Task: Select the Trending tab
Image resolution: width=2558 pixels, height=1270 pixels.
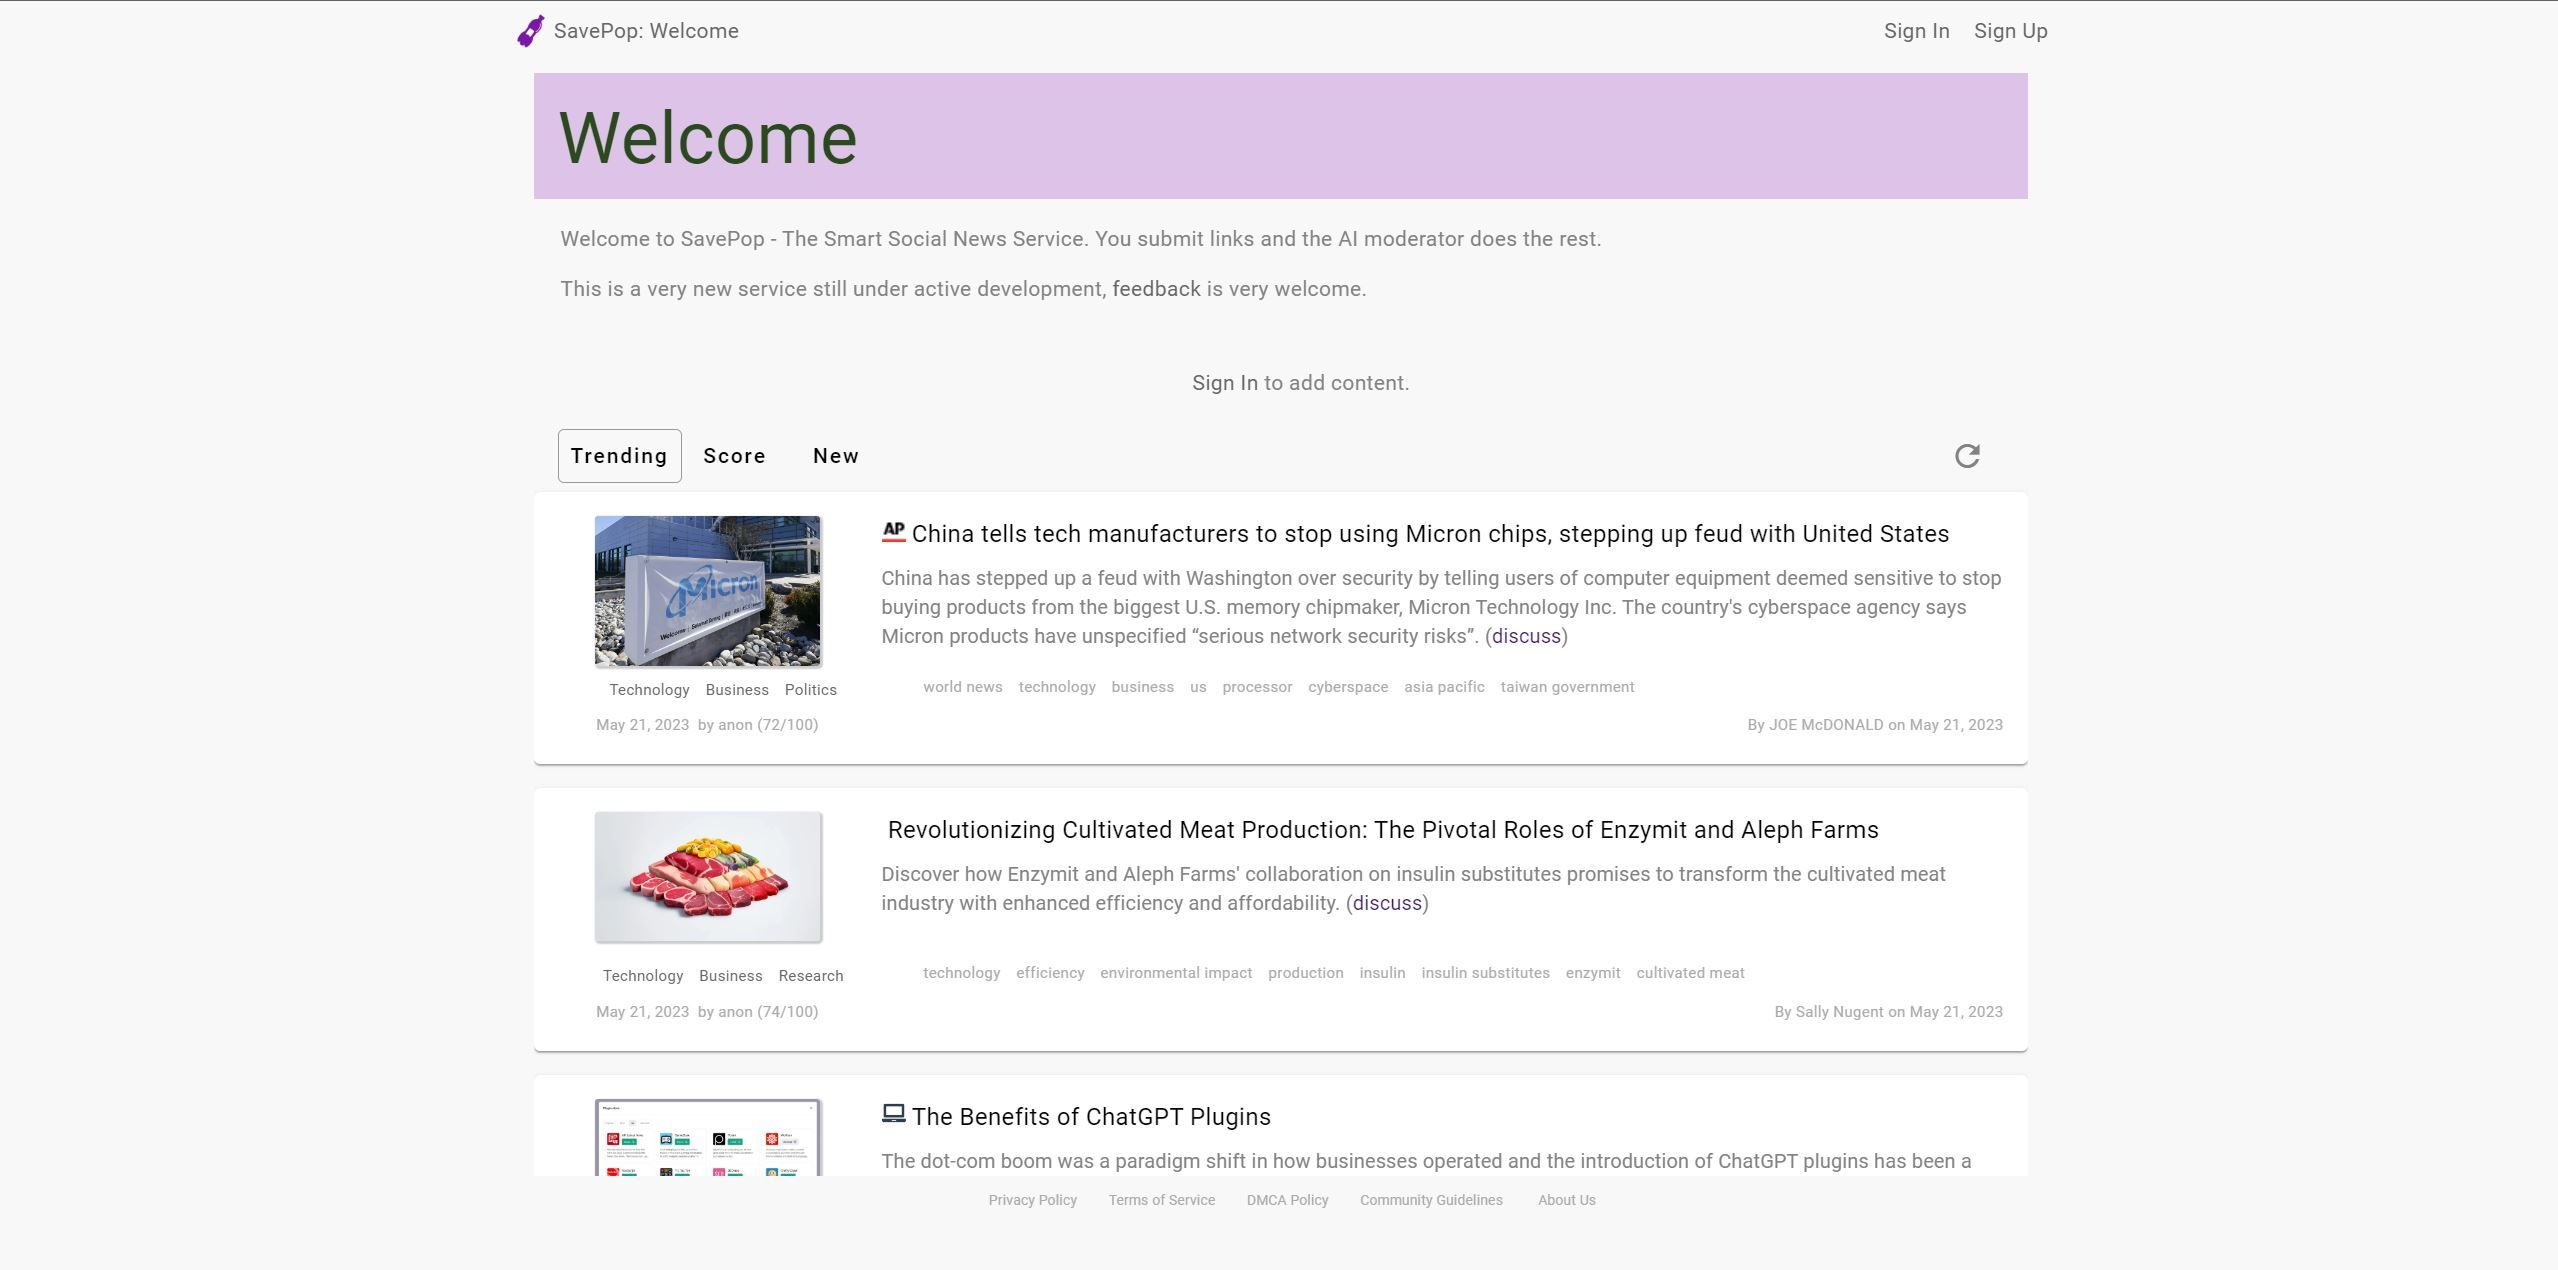Action: (x=619, y=456)
